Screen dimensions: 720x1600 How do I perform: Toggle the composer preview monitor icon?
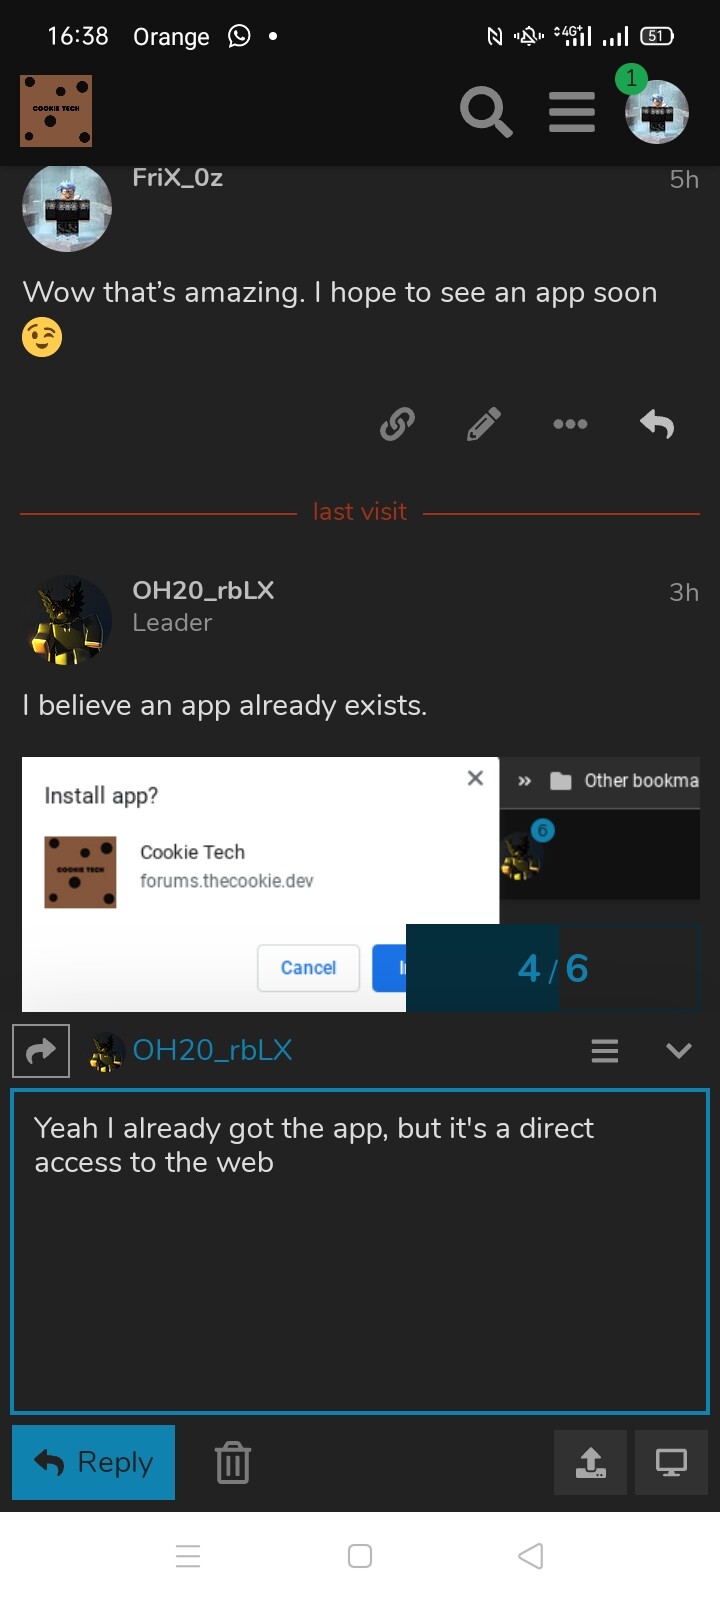click(x=671, y=1462)
